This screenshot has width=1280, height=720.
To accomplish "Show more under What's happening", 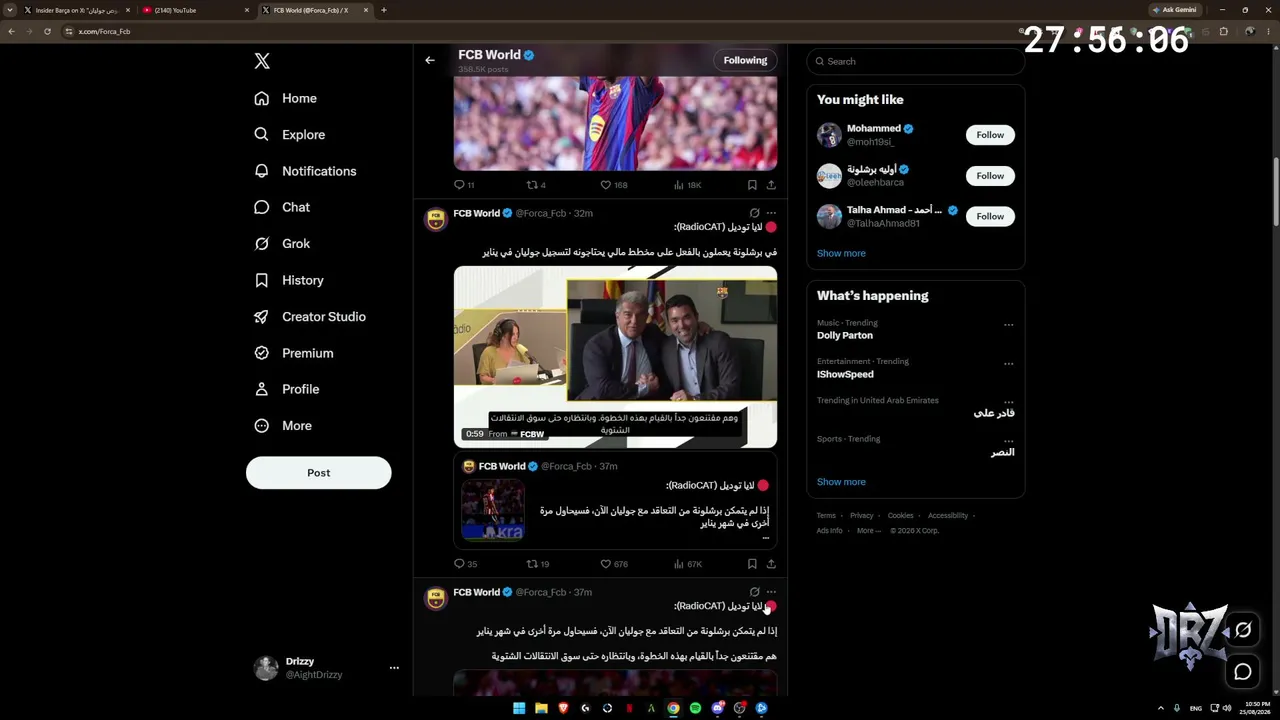I will click(841, 482).
